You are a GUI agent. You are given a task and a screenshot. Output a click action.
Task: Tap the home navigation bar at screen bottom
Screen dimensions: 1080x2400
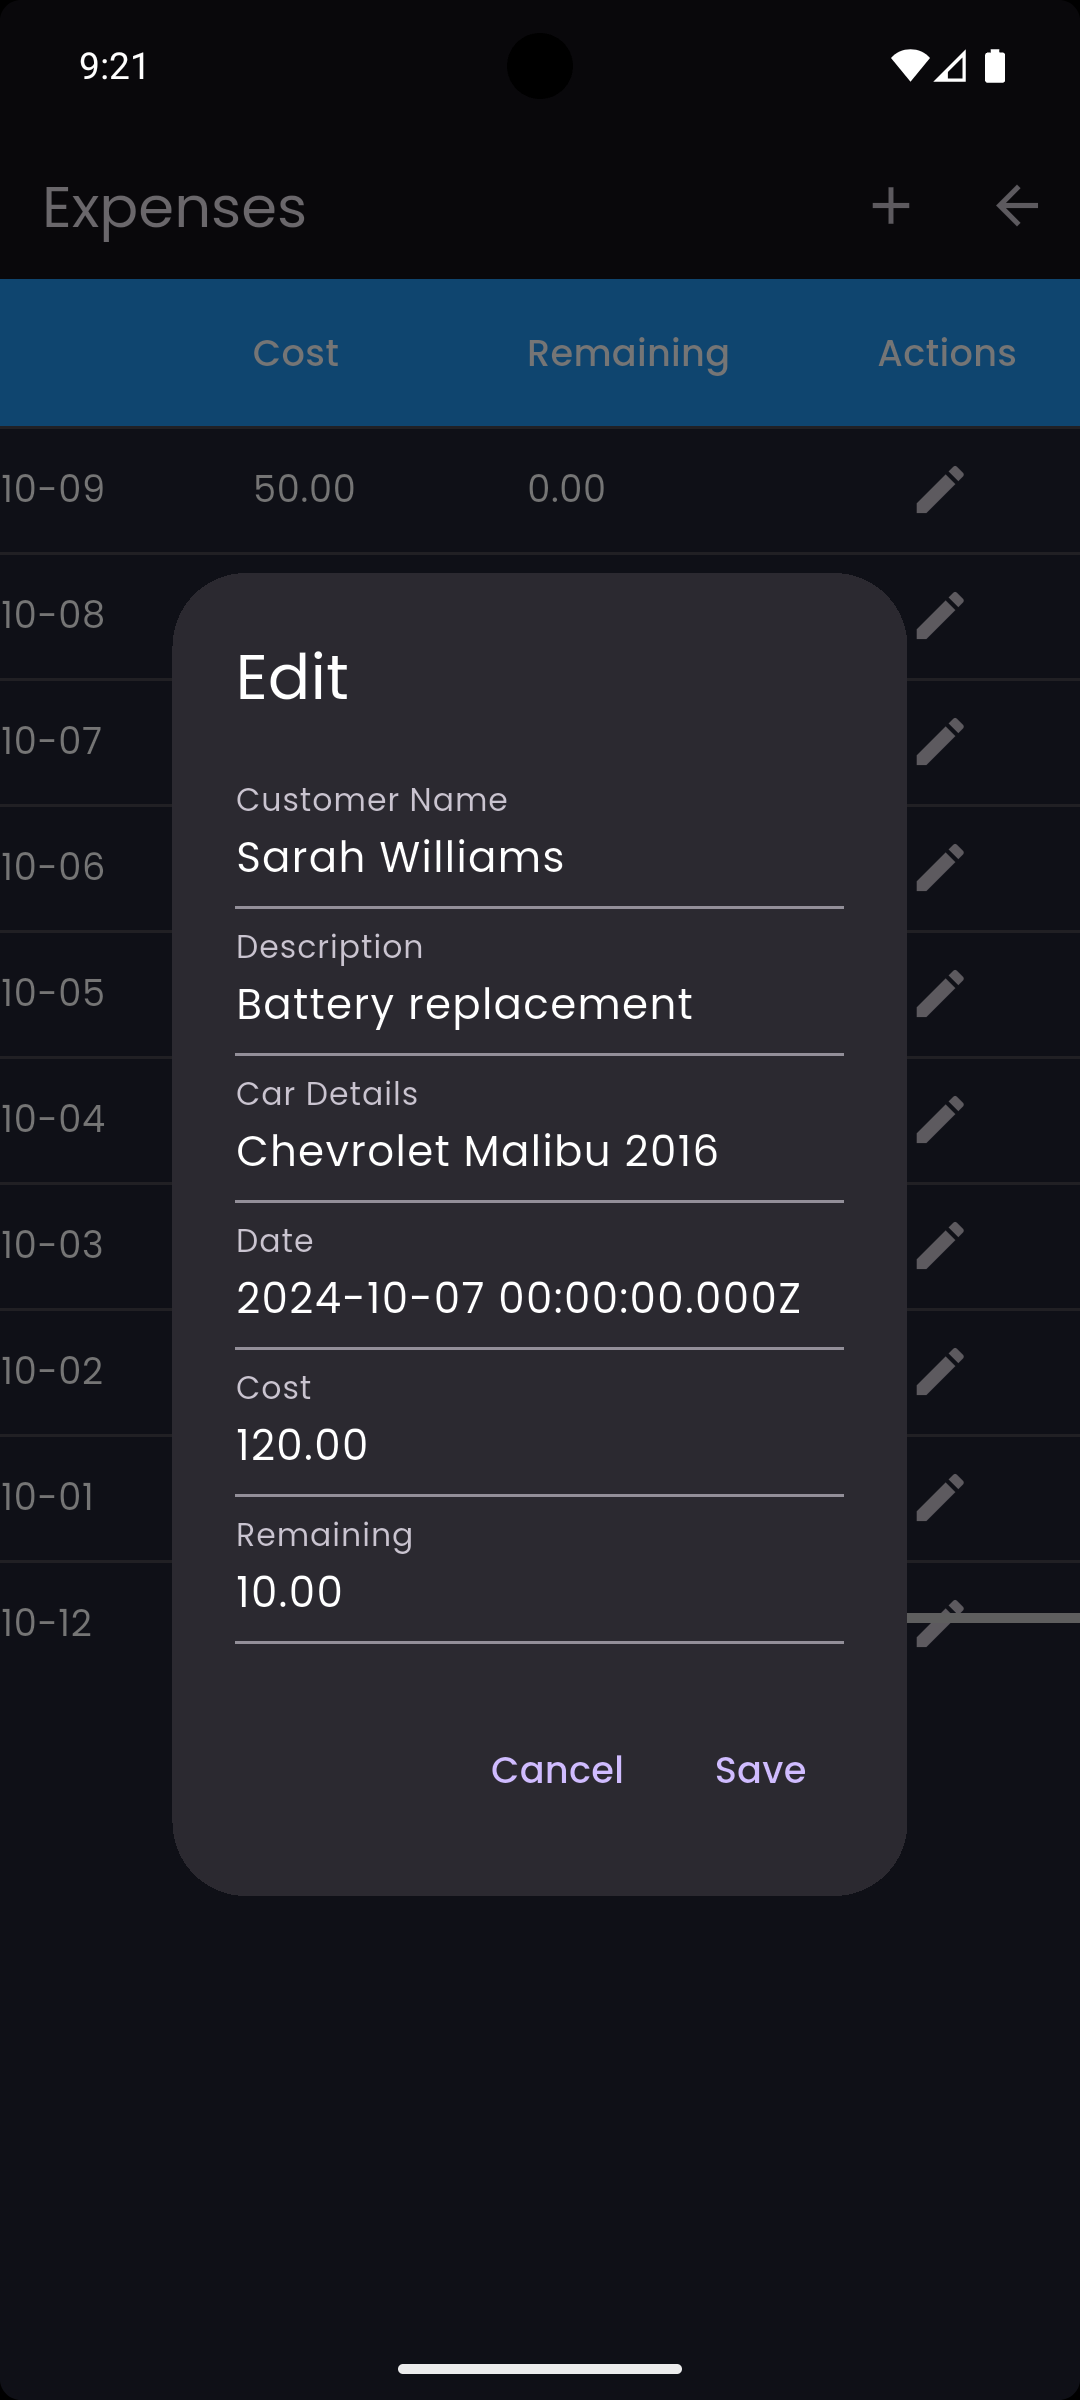click(x=539, y=2368)
